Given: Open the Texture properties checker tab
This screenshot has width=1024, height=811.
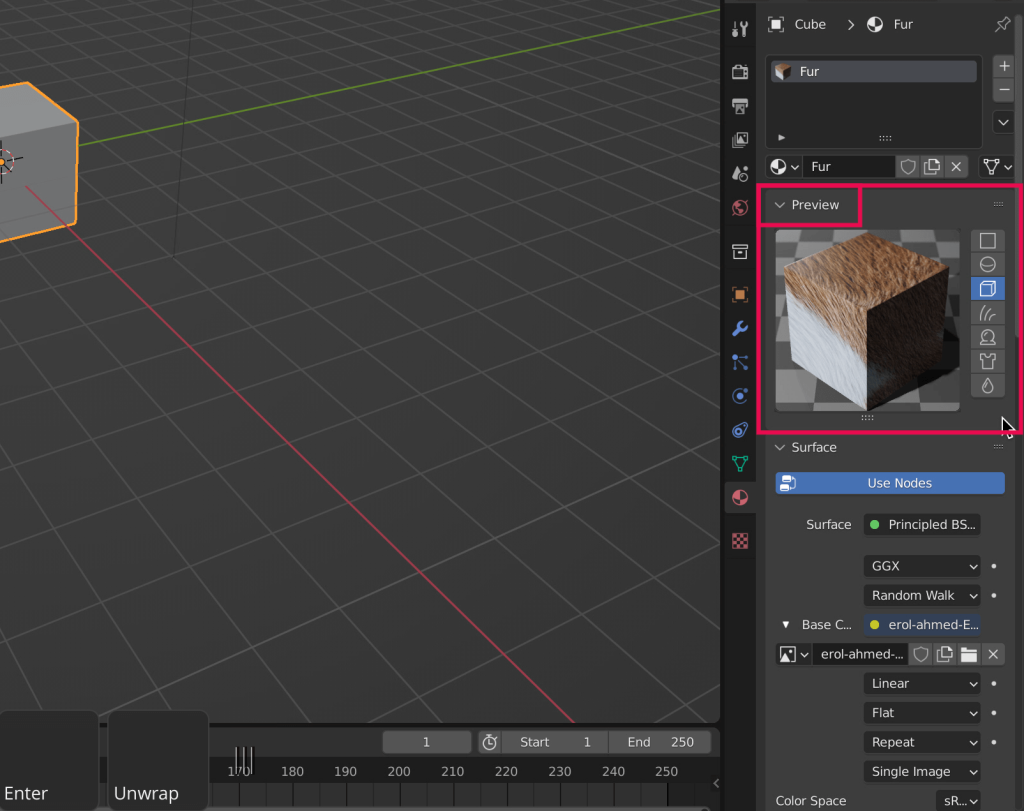Looking at the screenshot, I should tap(740, 541).
